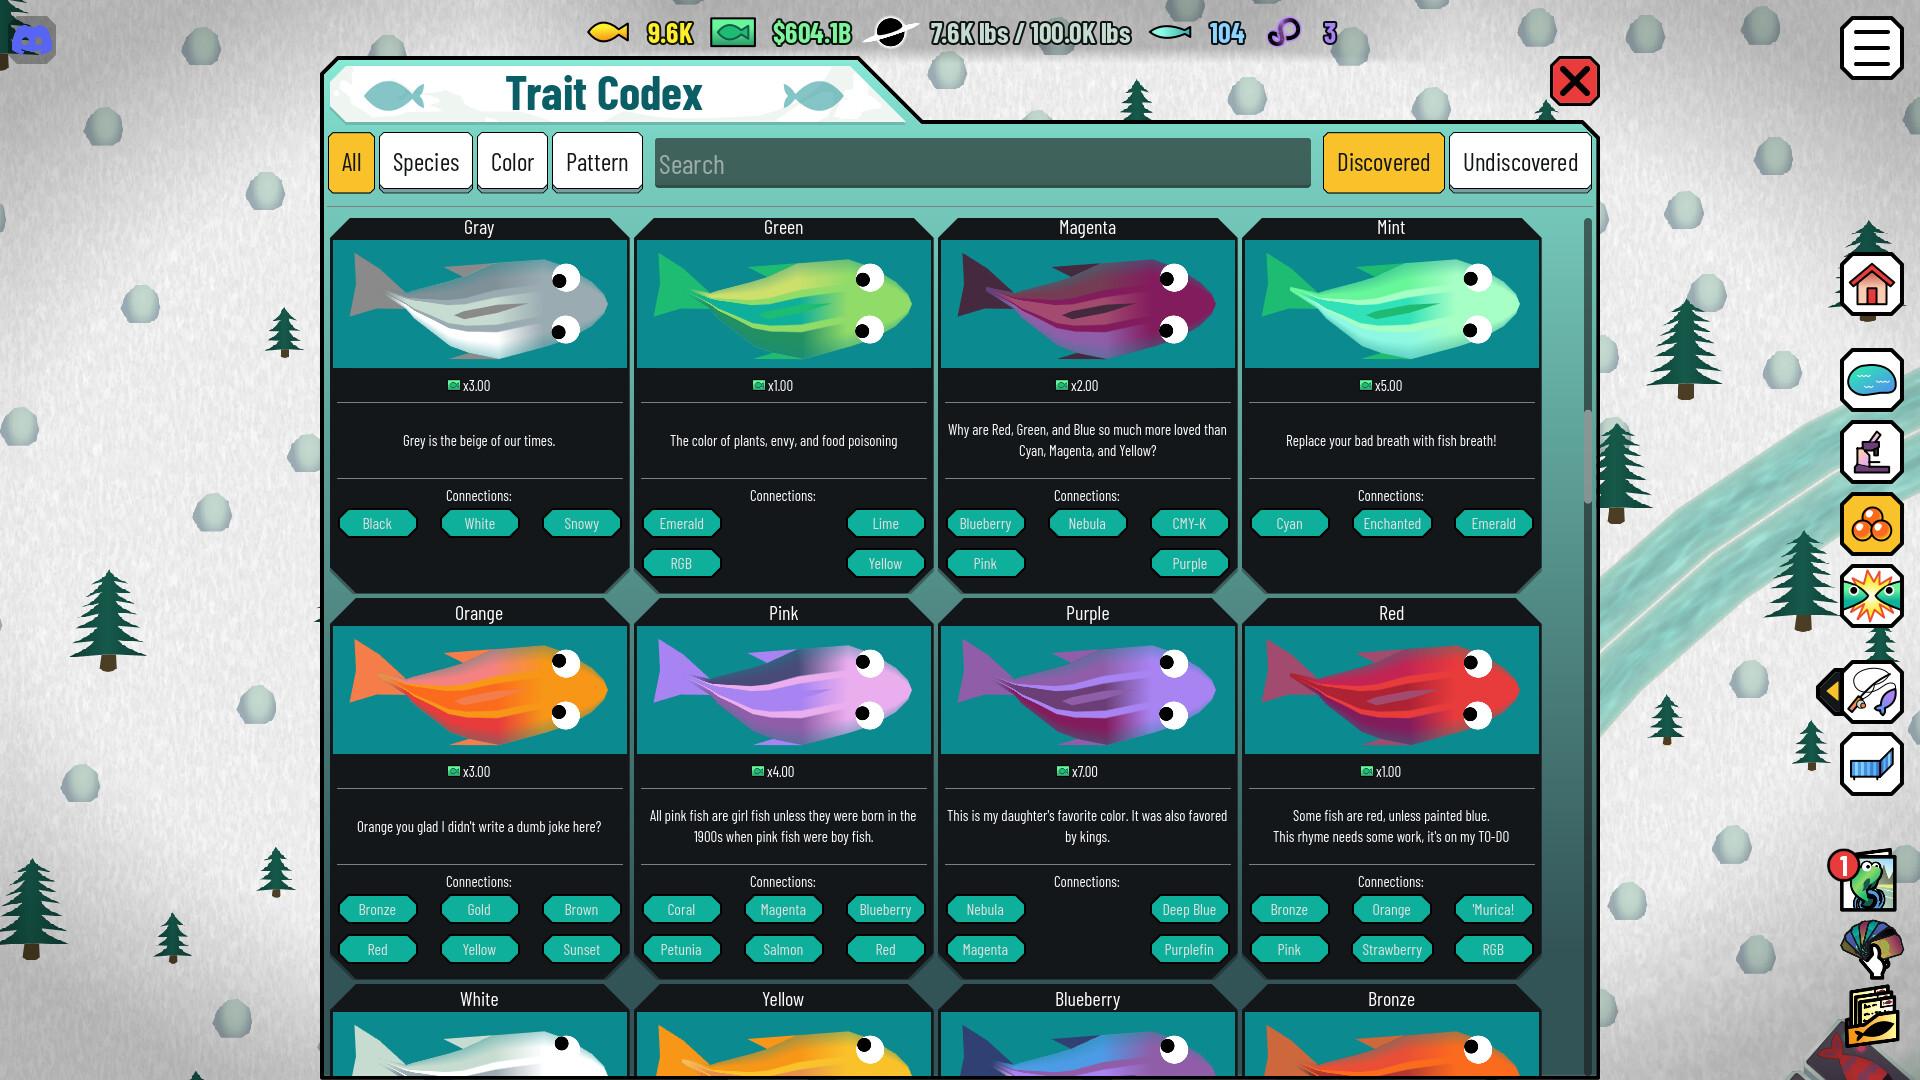Screen dimensions: 1920x1080
Task: Click the fish eggs icon on the sidebar
Action: [1871, 523]
